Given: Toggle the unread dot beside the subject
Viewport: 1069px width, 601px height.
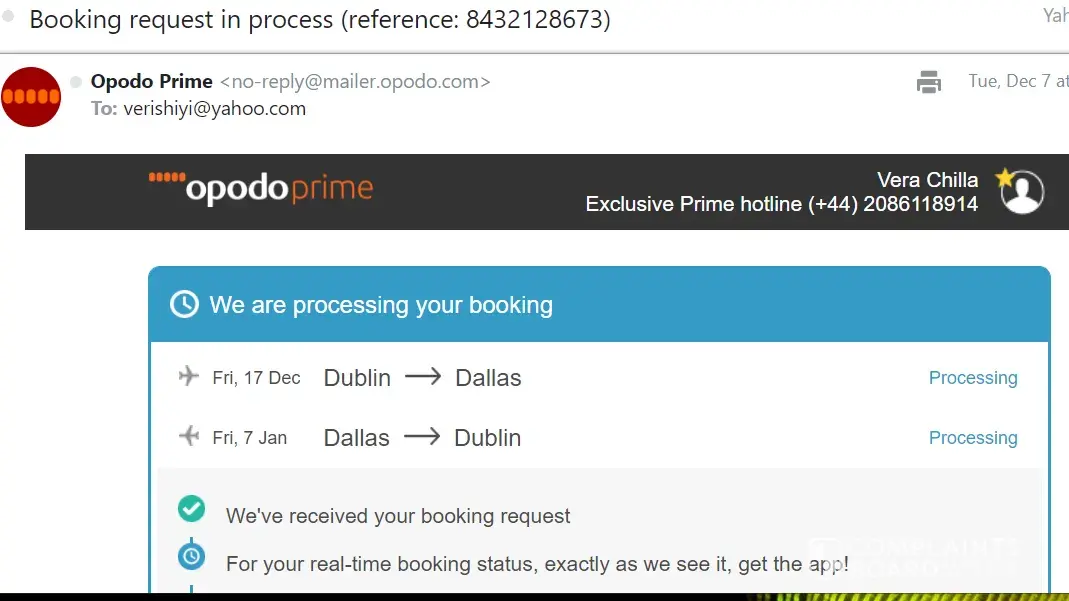Looking at the screenshot, I should 9,16.
